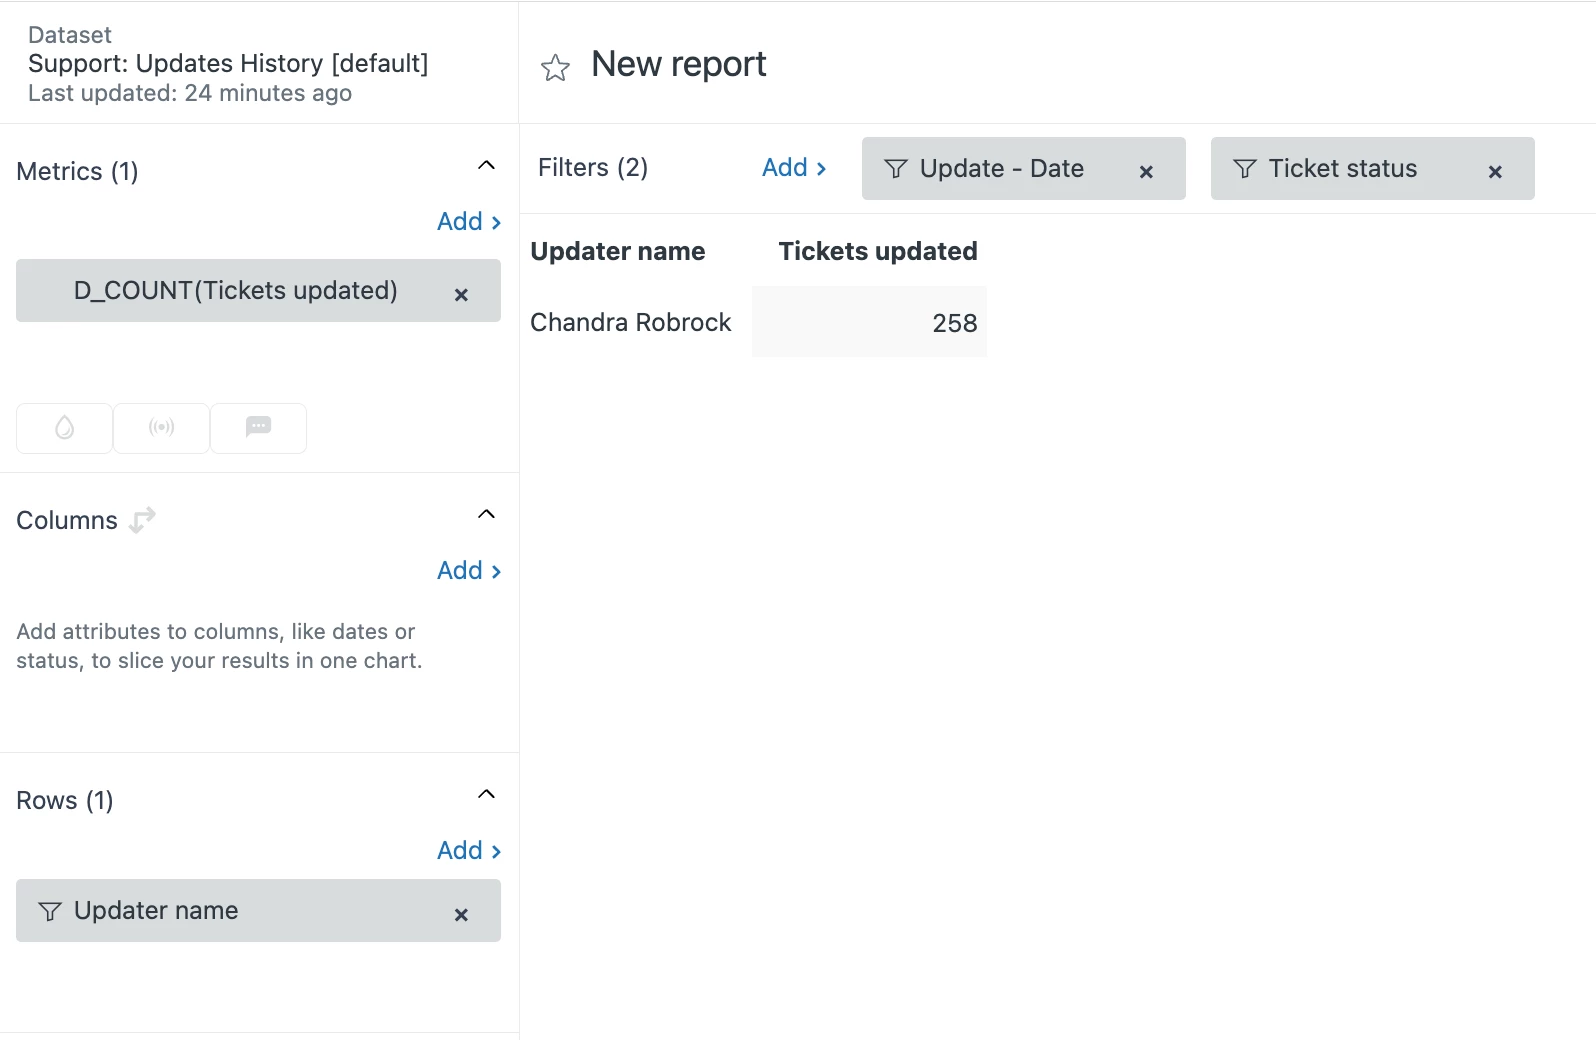The width and height of the screenshot is (1596, 1040).
Task: Click the broadcast signal icon button
Action: [x=162, y=428]
